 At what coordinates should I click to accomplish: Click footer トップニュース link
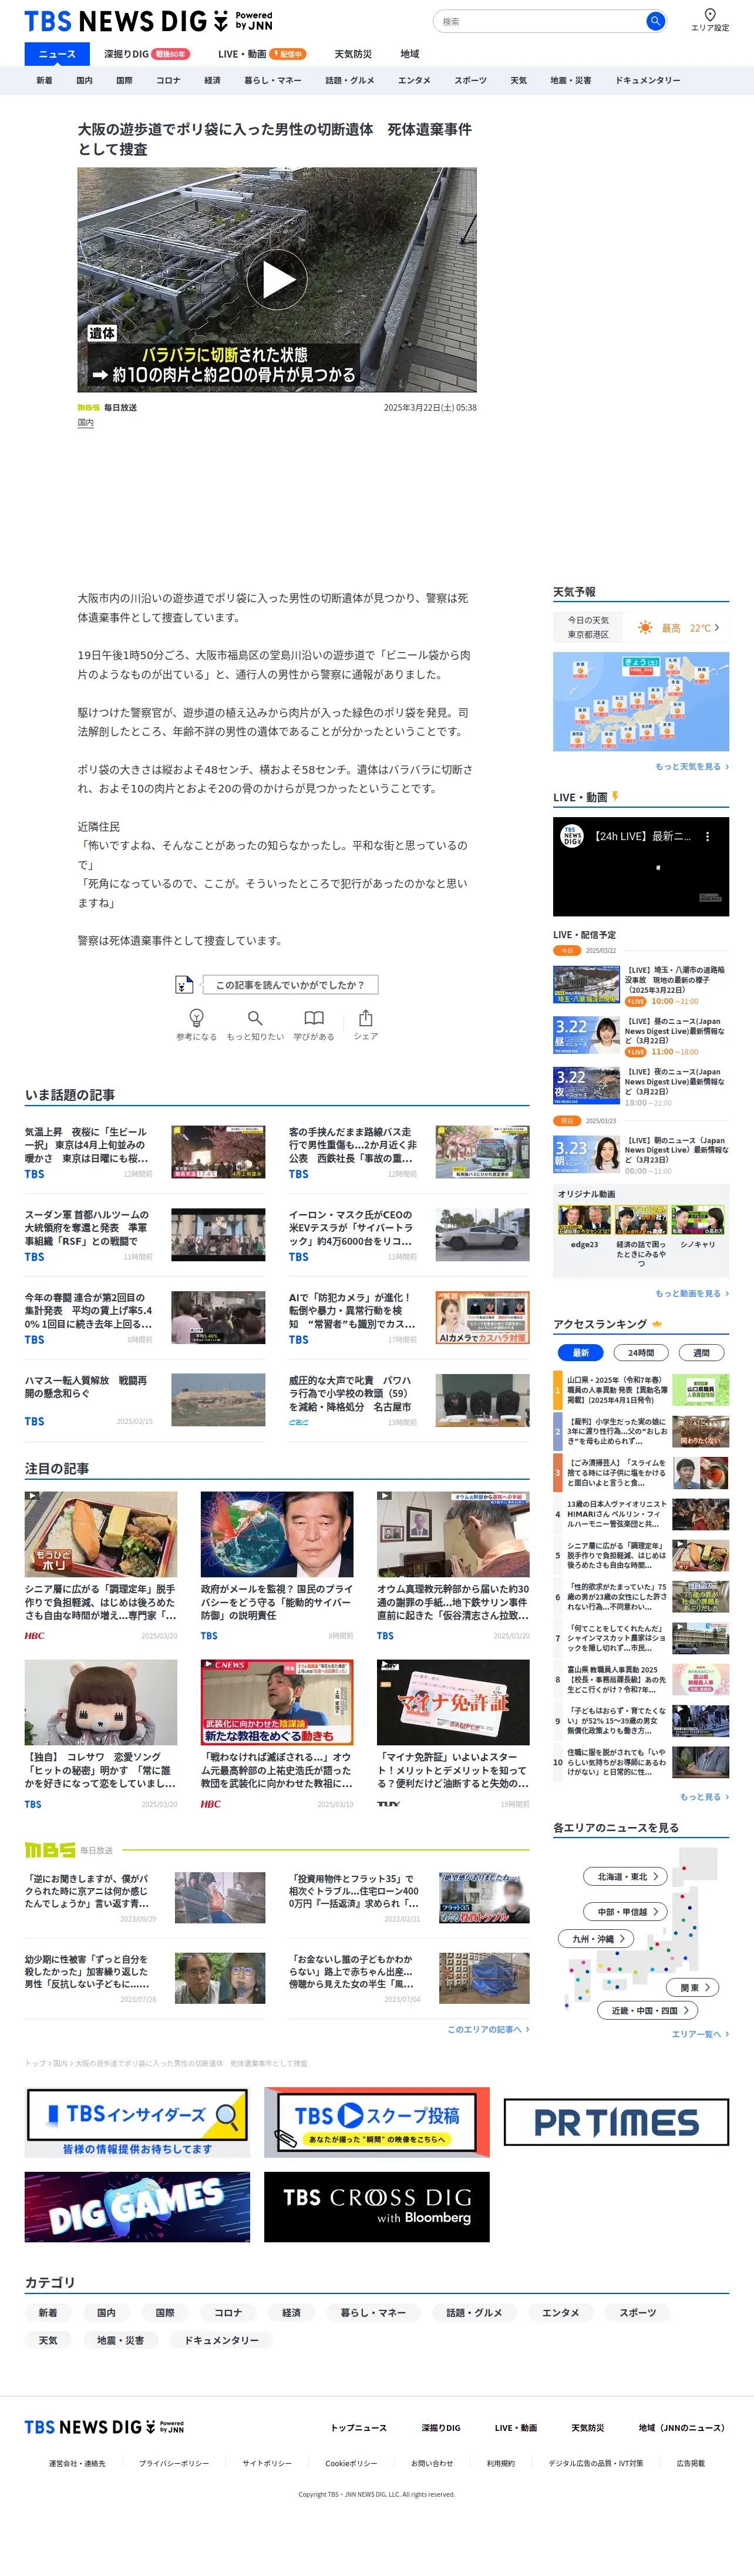point(359,2427)
